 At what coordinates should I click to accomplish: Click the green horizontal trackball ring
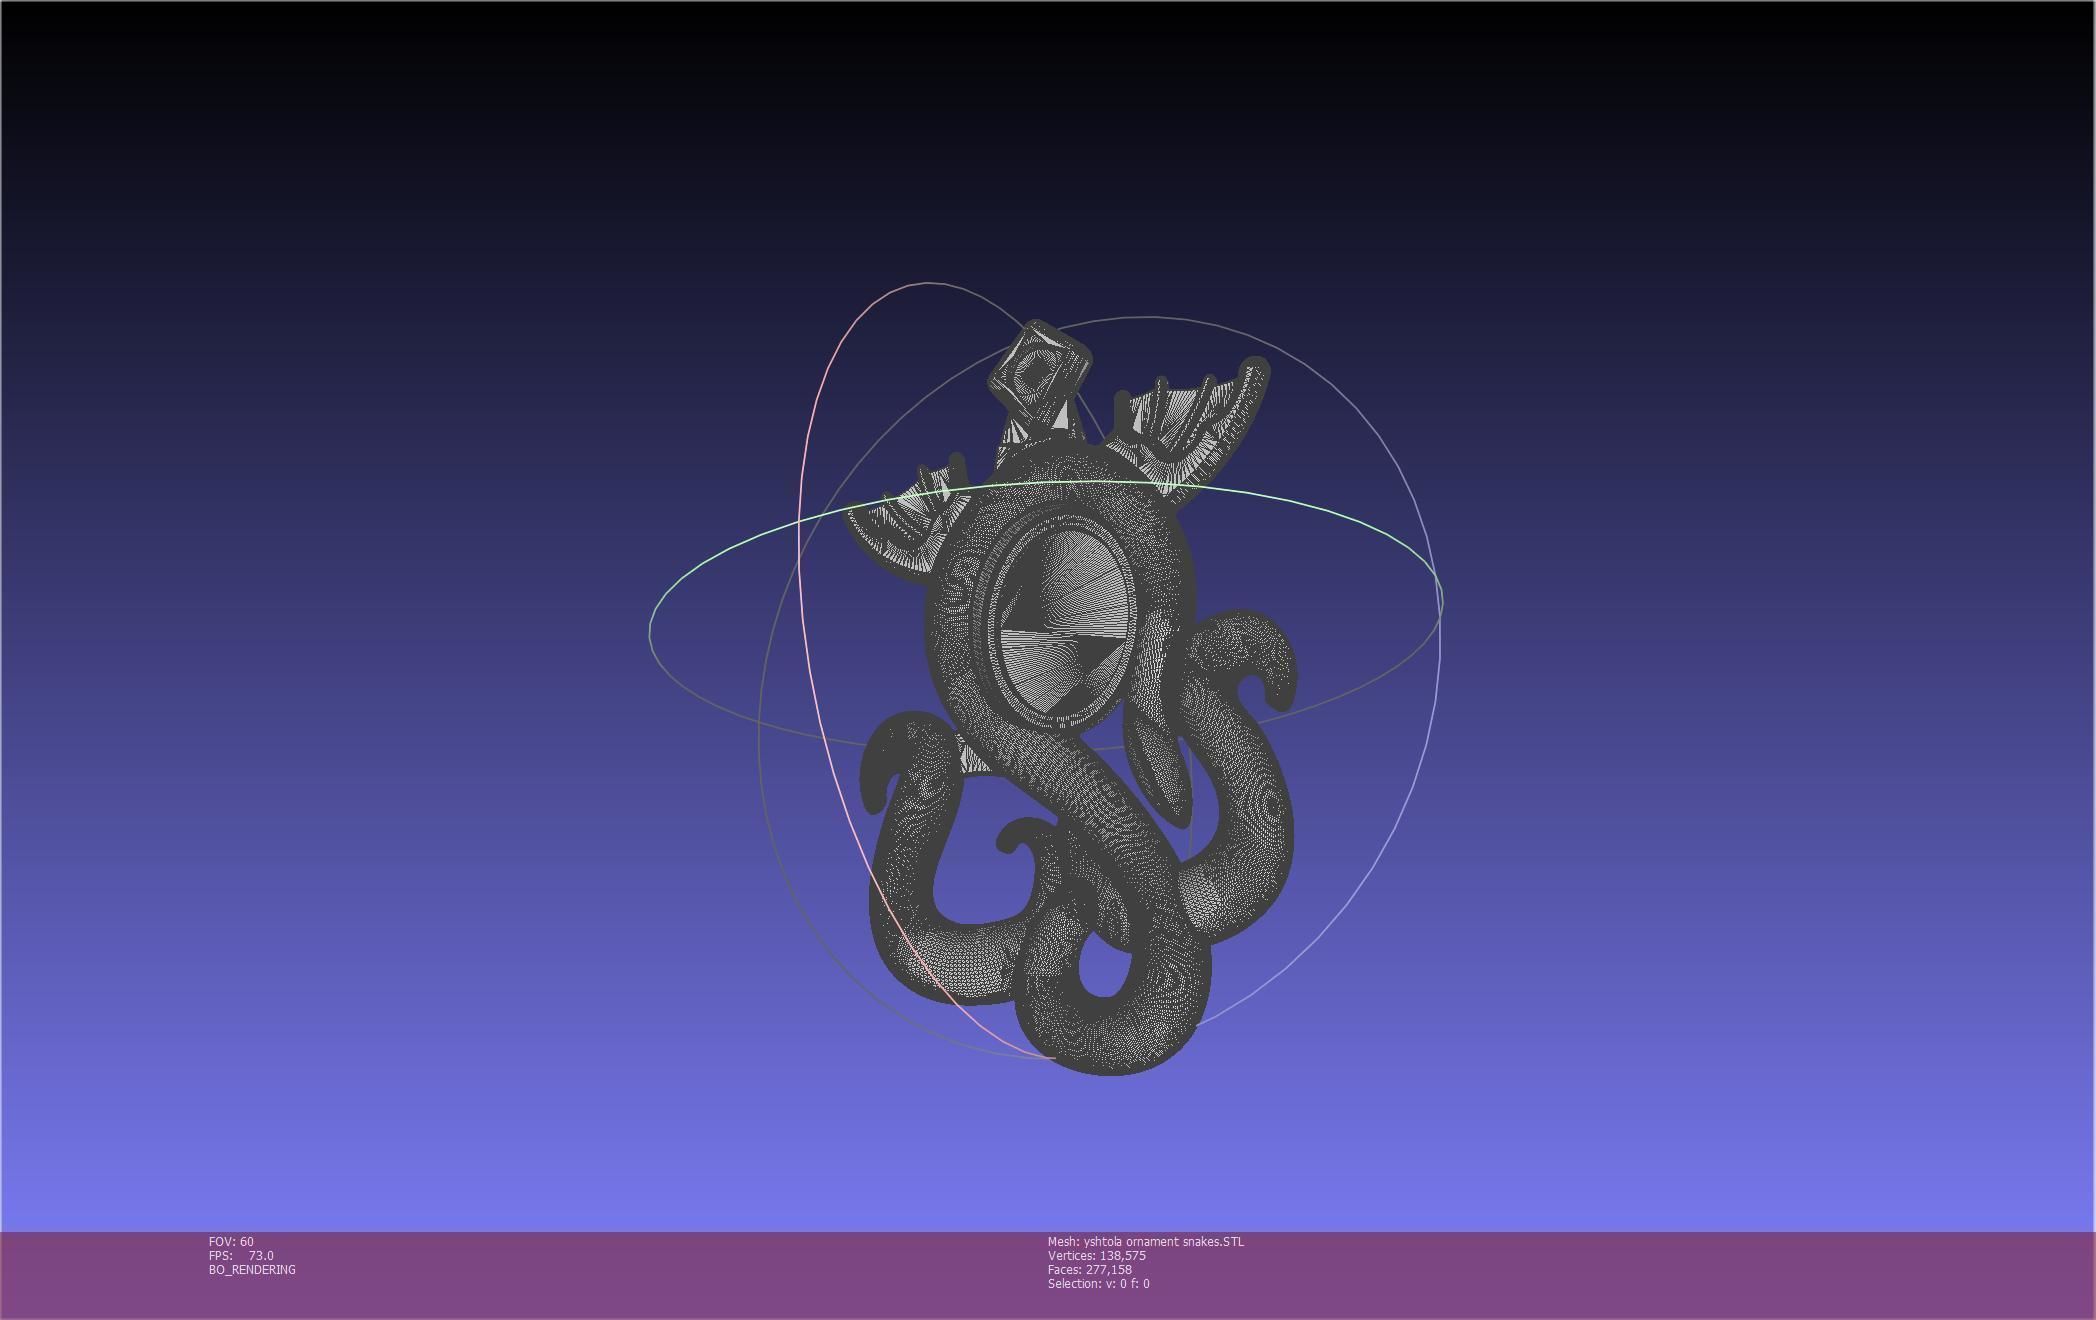[1046, 614]
